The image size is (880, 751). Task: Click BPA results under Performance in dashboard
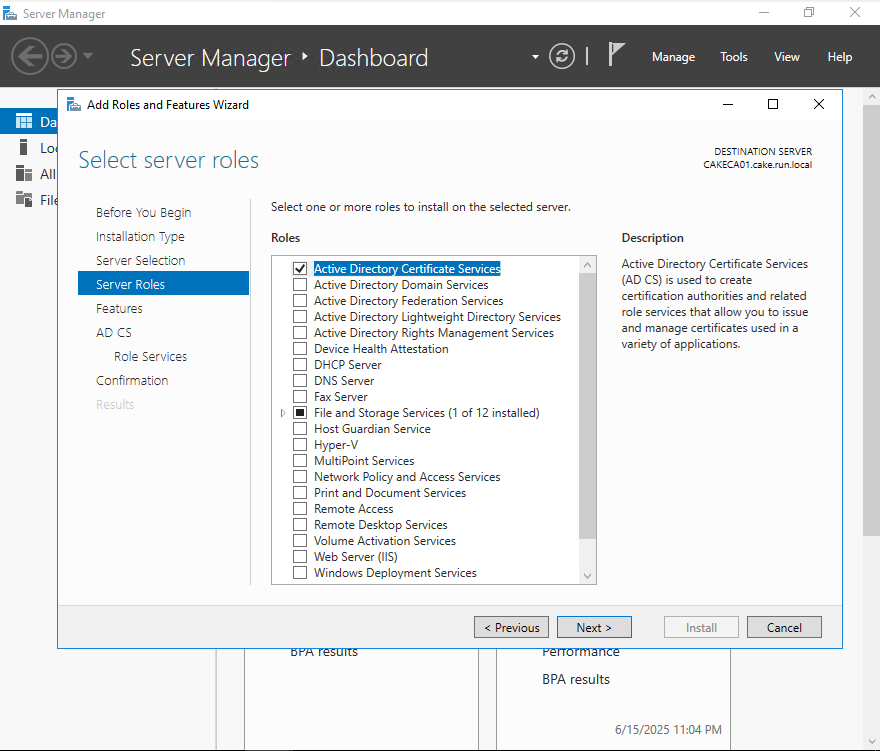pos(576,679)
